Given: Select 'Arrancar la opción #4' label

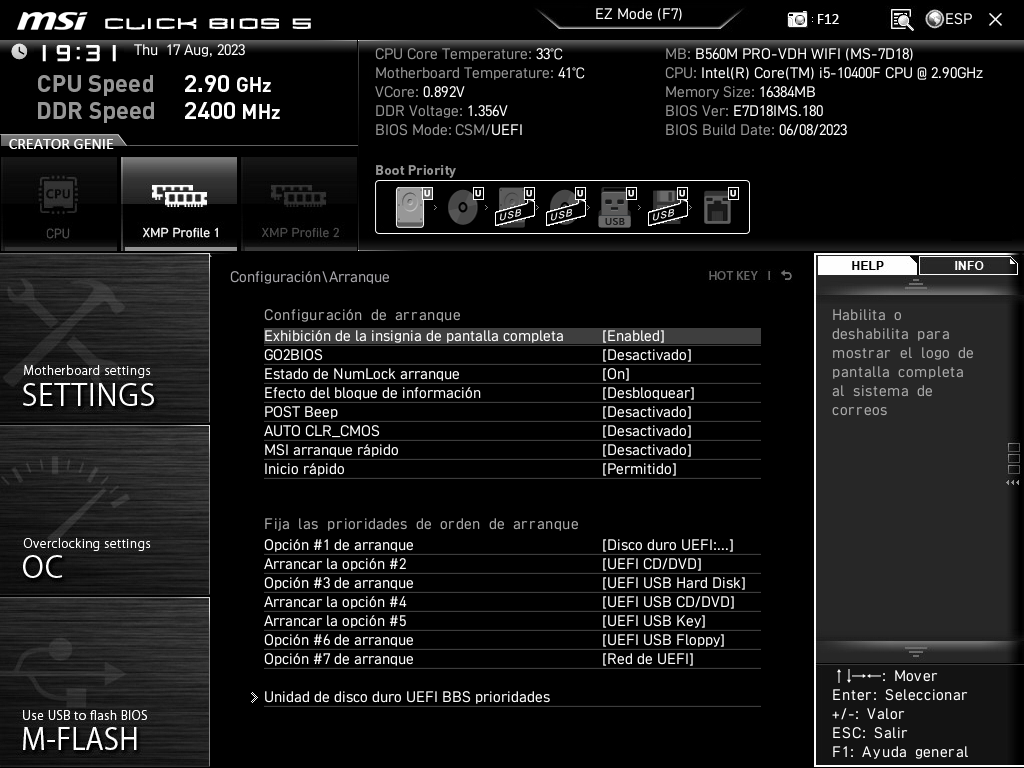Looking at the screenshot, I should pyautogui.click(x=335, y=601).
